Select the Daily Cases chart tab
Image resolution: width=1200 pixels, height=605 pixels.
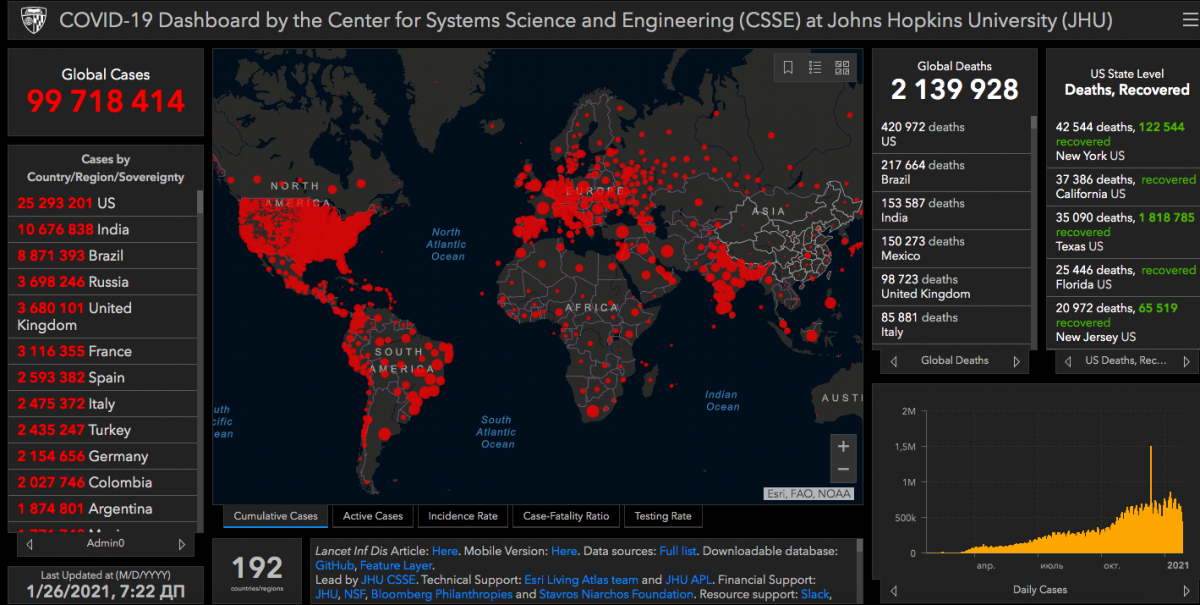(x=1039, y=590)
